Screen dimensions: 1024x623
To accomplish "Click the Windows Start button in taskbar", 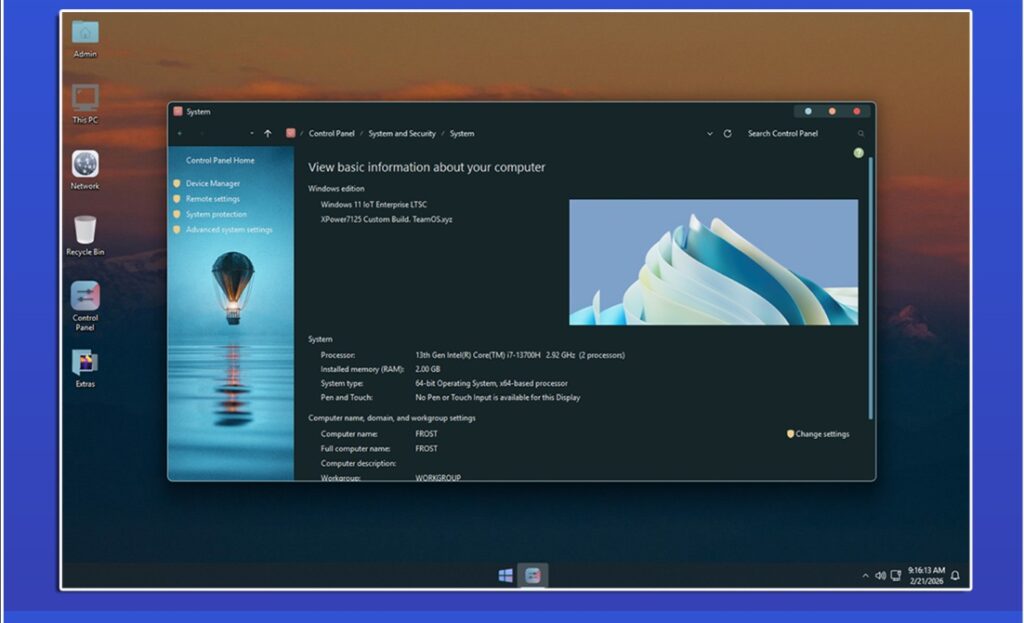I will coord(506,576).
